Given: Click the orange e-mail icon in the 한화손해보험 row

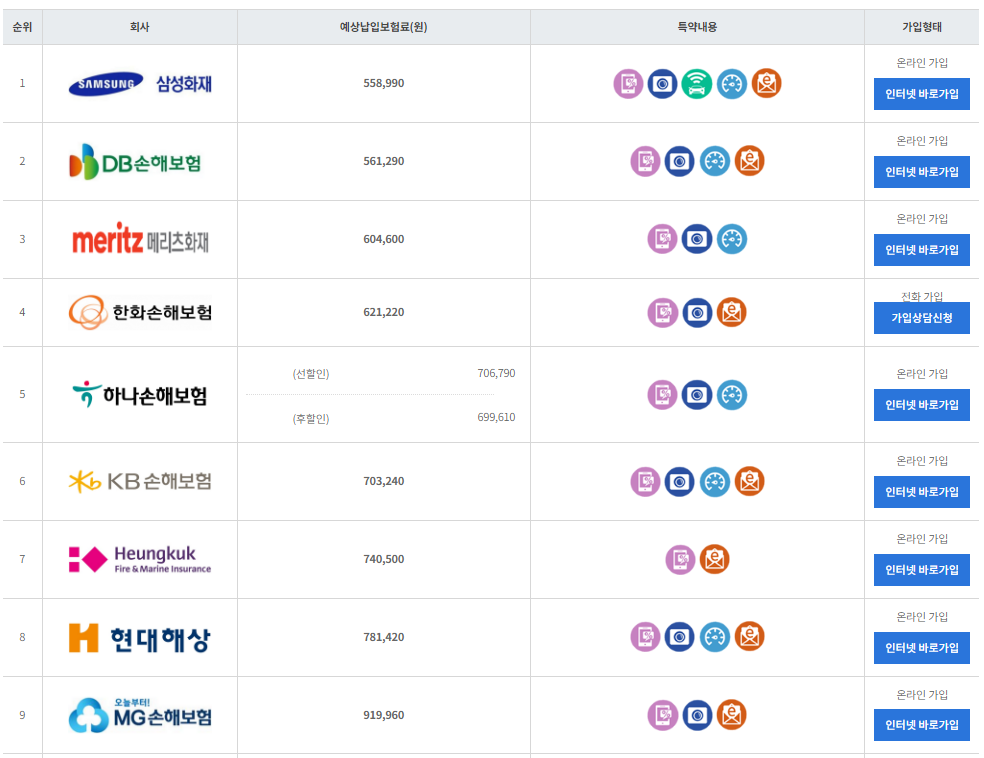Looking at the screenshot, I should tap(732, 312).
